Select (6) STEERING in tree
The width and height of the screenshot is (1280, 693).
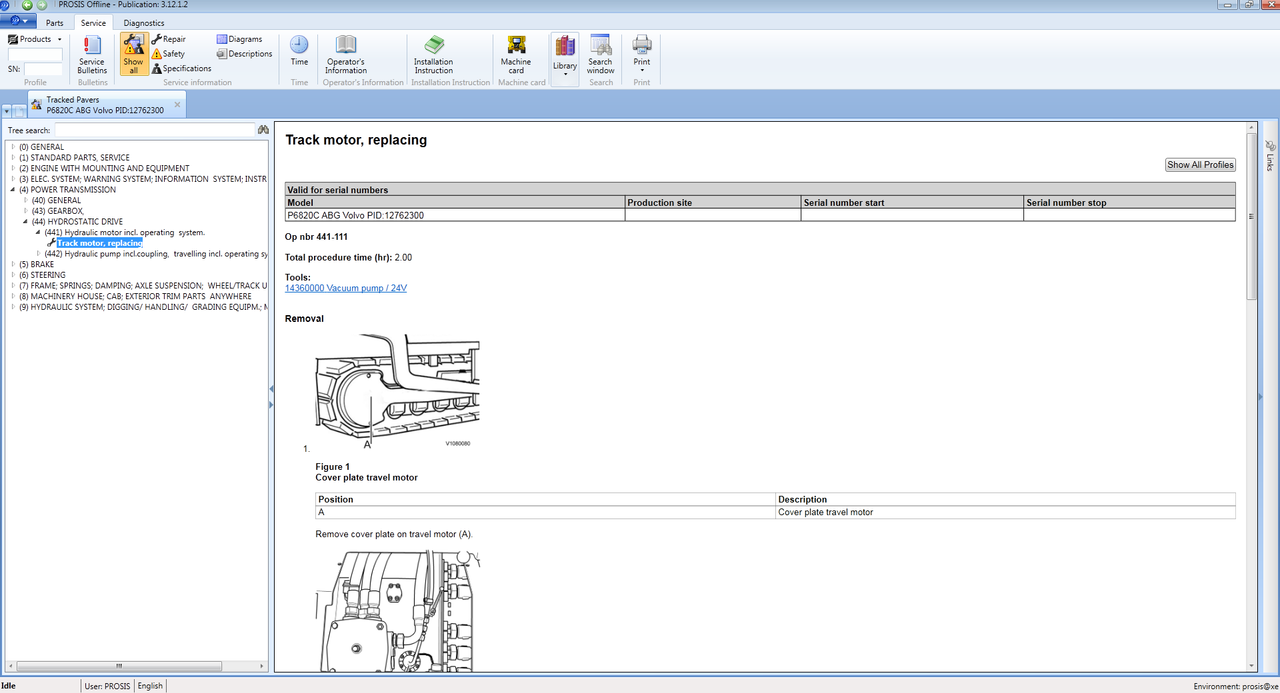click(42, 275)
